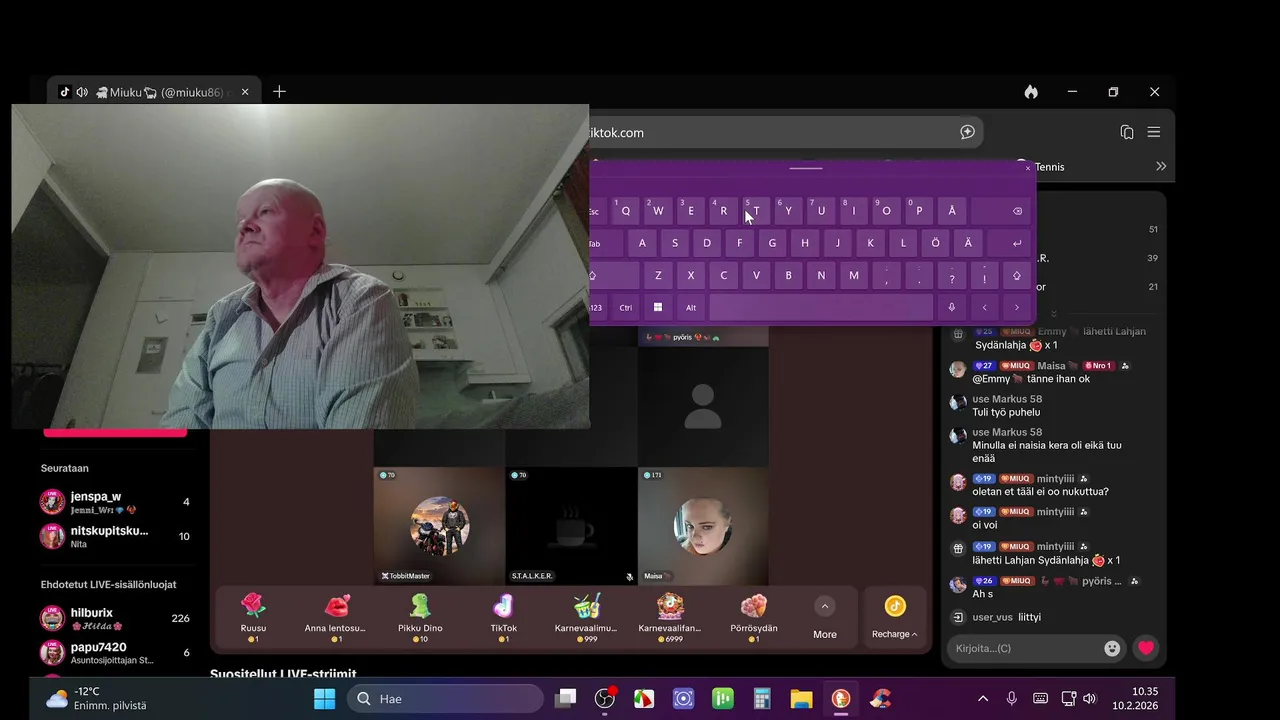Image resolution: width=1280 pixels, height=720 pixels.
Task: Open hilburix suggested LIVE creator
Action: click(x=115, y=618)
